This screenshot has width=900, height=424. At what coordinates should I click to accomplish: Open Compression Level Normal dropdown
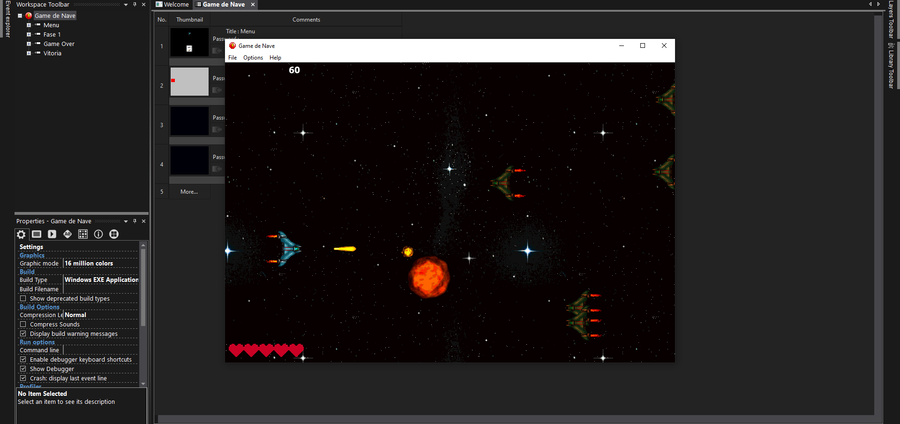[100, 315]
